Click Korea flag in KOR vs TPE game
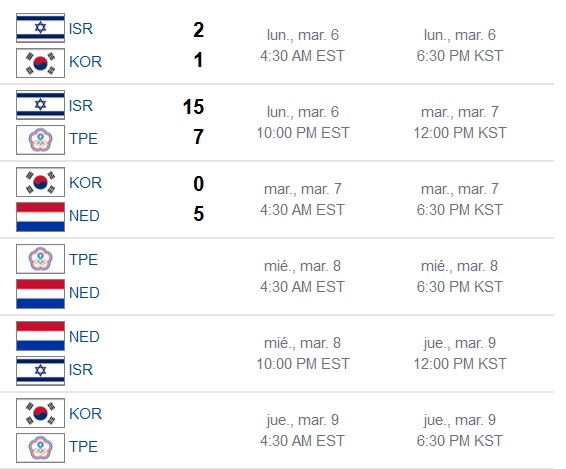Image resolution: width=566 pixels, height=469 pixels. (x=40, y=413)
